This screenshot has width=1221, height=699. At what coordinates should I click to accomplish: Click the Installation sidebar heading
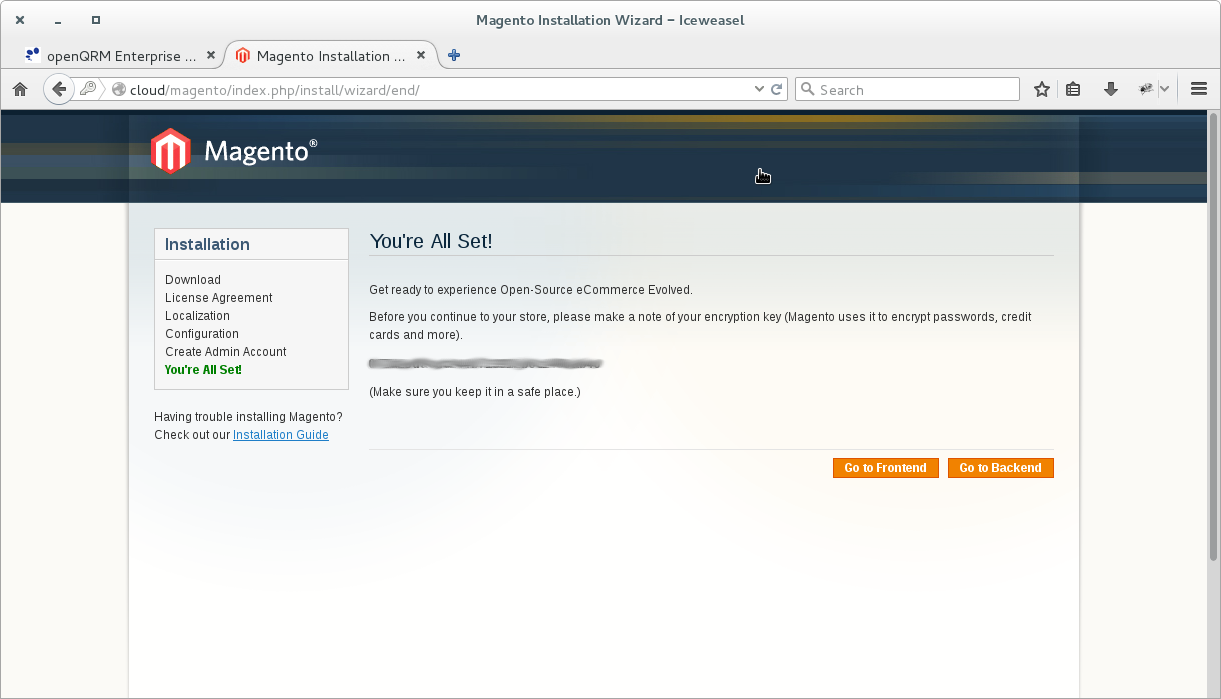208,244
